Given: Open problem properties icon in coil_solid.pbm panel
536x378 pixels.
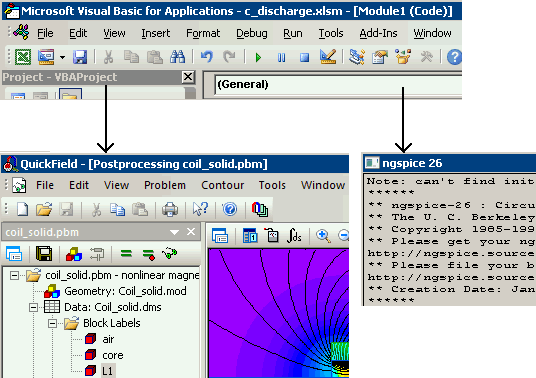Looking at the screenshot, I should tap(14, 254).
